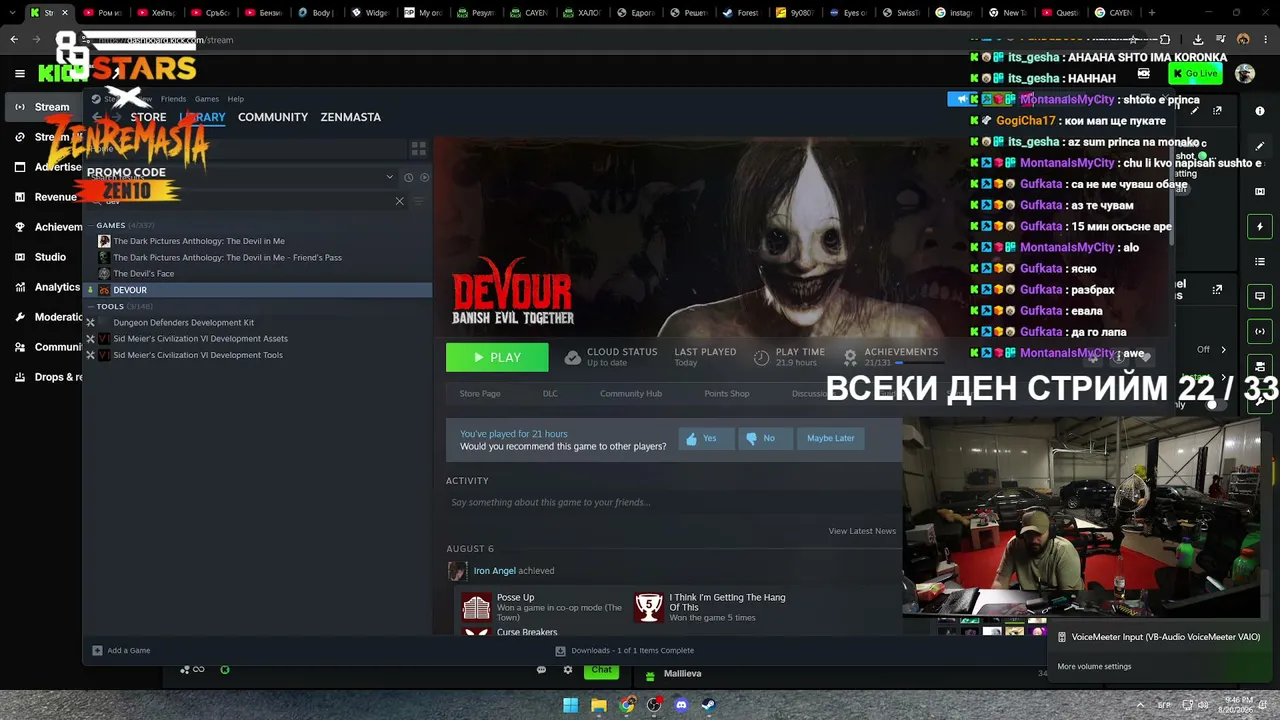Open the Posse Up achievement icon
The height and width of the screenshot is (720, 1280).
coord(476,606)
